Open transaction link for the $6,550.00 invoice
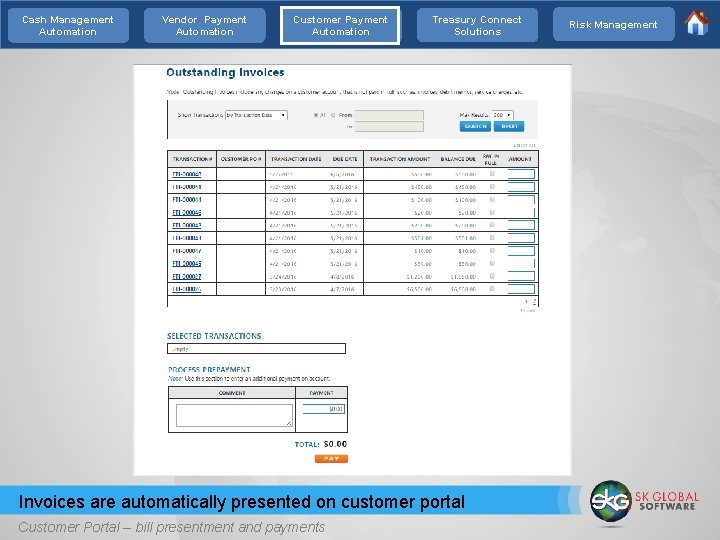720x540 pixels. click(186, 289)
